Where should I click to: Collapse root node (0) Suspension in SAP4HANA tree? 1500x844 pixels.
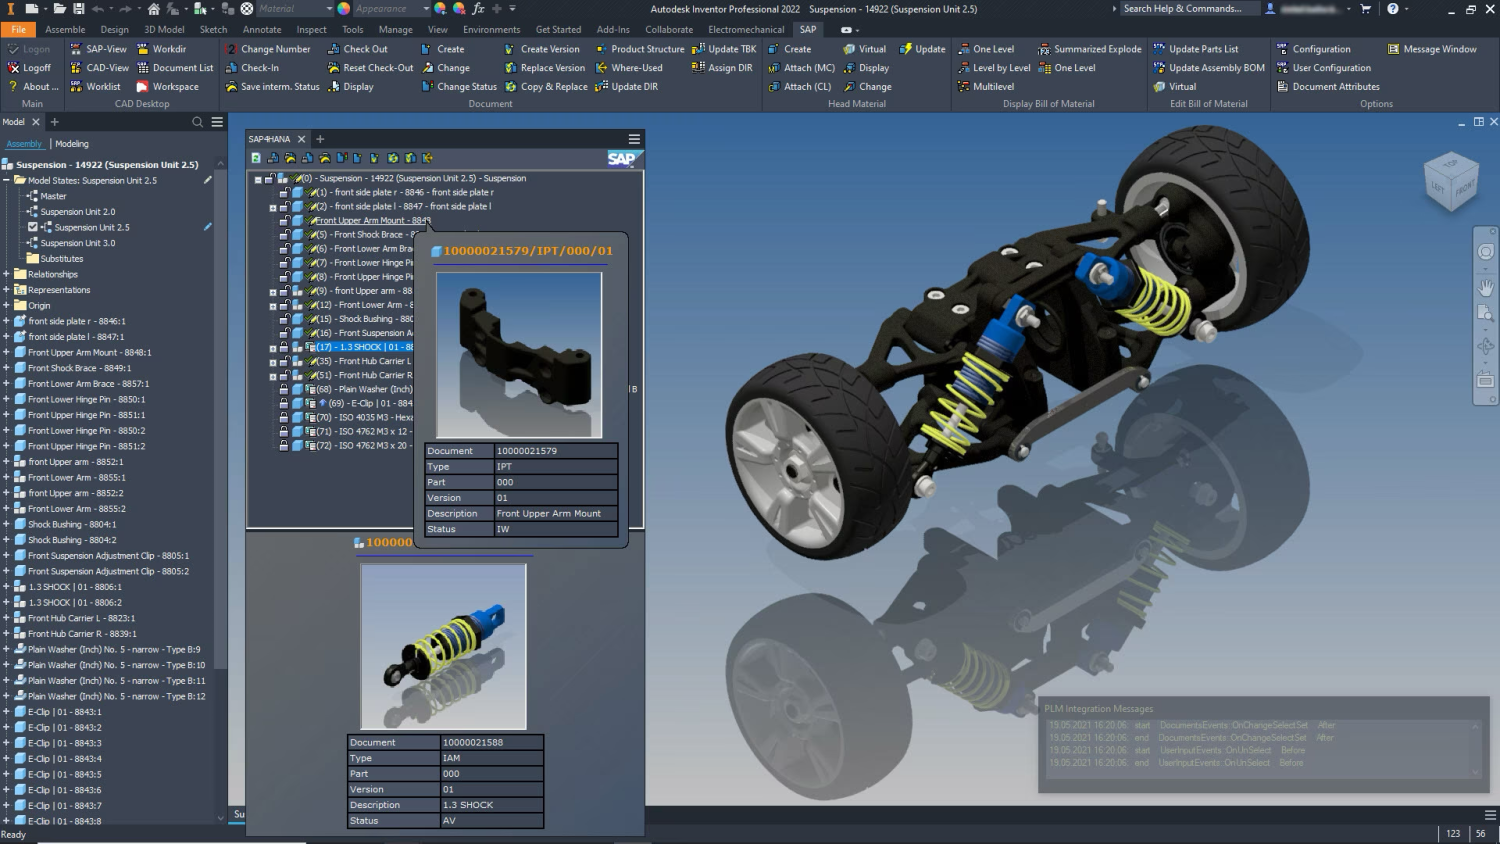pyautogui.click(x=258, y=179)
